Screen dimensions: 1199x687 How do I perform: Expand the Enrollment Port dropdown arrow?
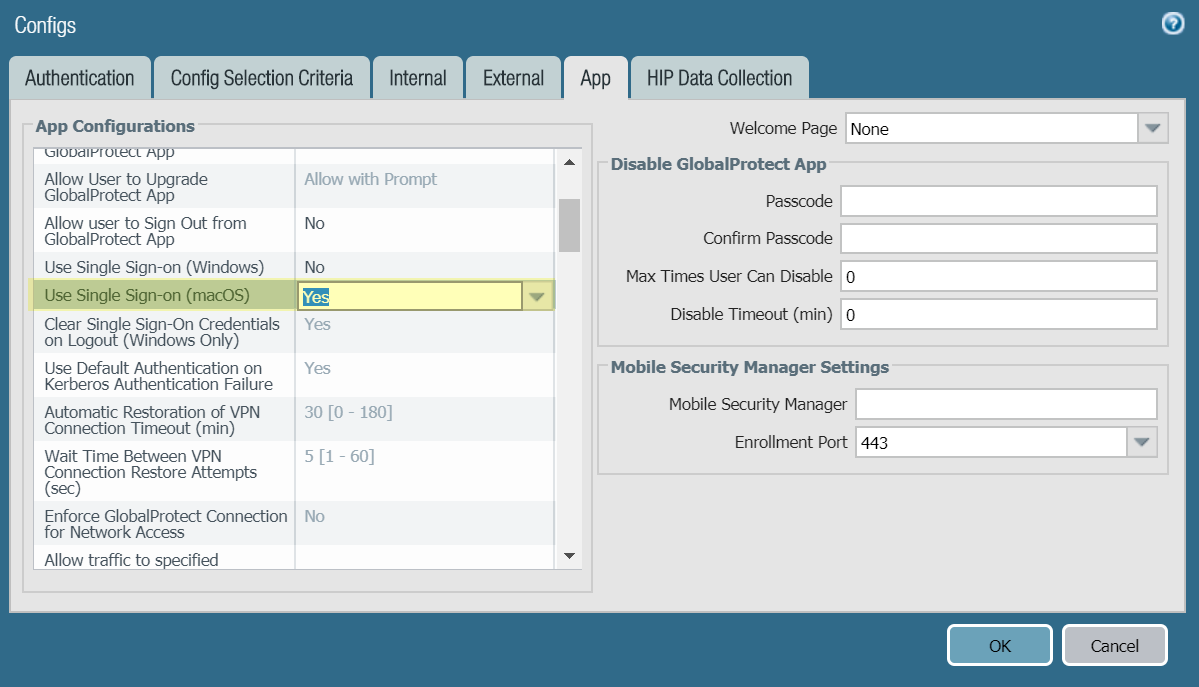1142,442
